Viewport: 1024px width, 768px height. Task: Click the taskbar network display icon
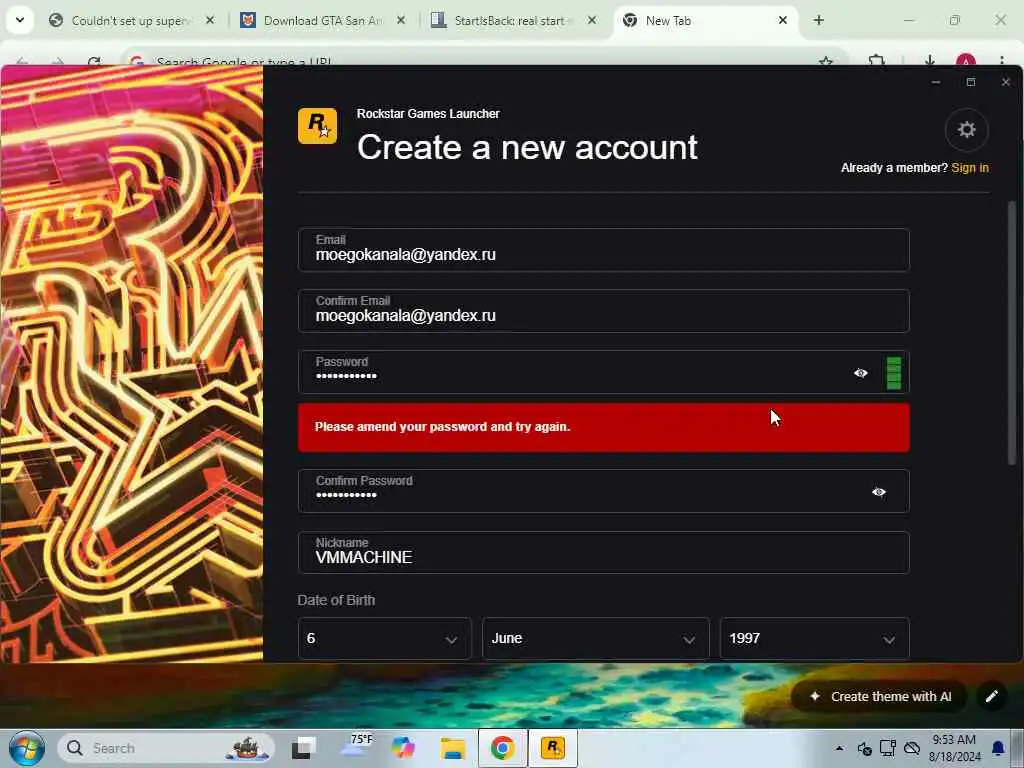click(x=888, y=748)
